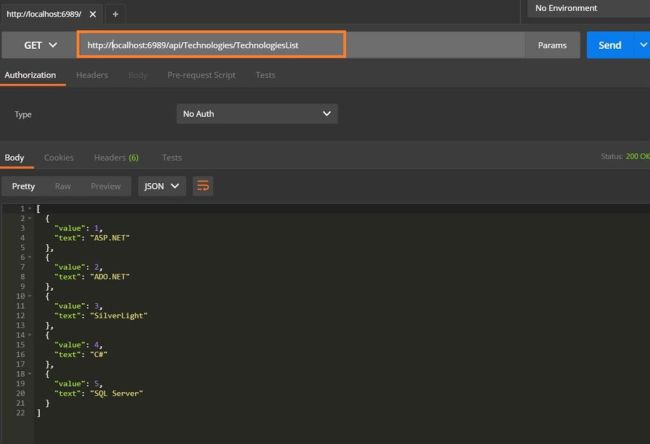650x444 pixels.
Task: Expand the Send button arrow options
Action: [642, 45]
